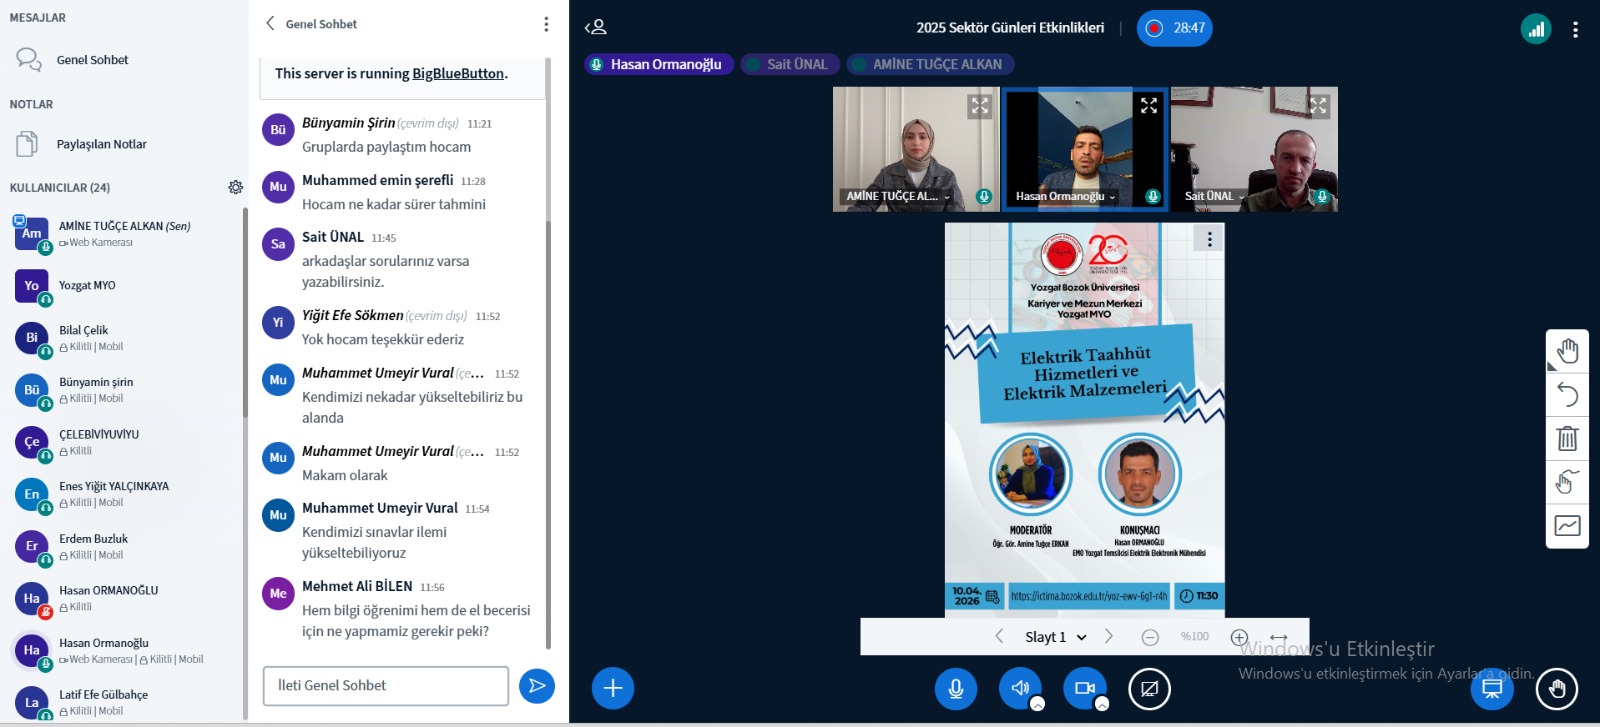Open chat options three-dot menu
Image resolution: width=1600 pixels, height=727 pixels.
pyautogui.click(x=546, y=24)
